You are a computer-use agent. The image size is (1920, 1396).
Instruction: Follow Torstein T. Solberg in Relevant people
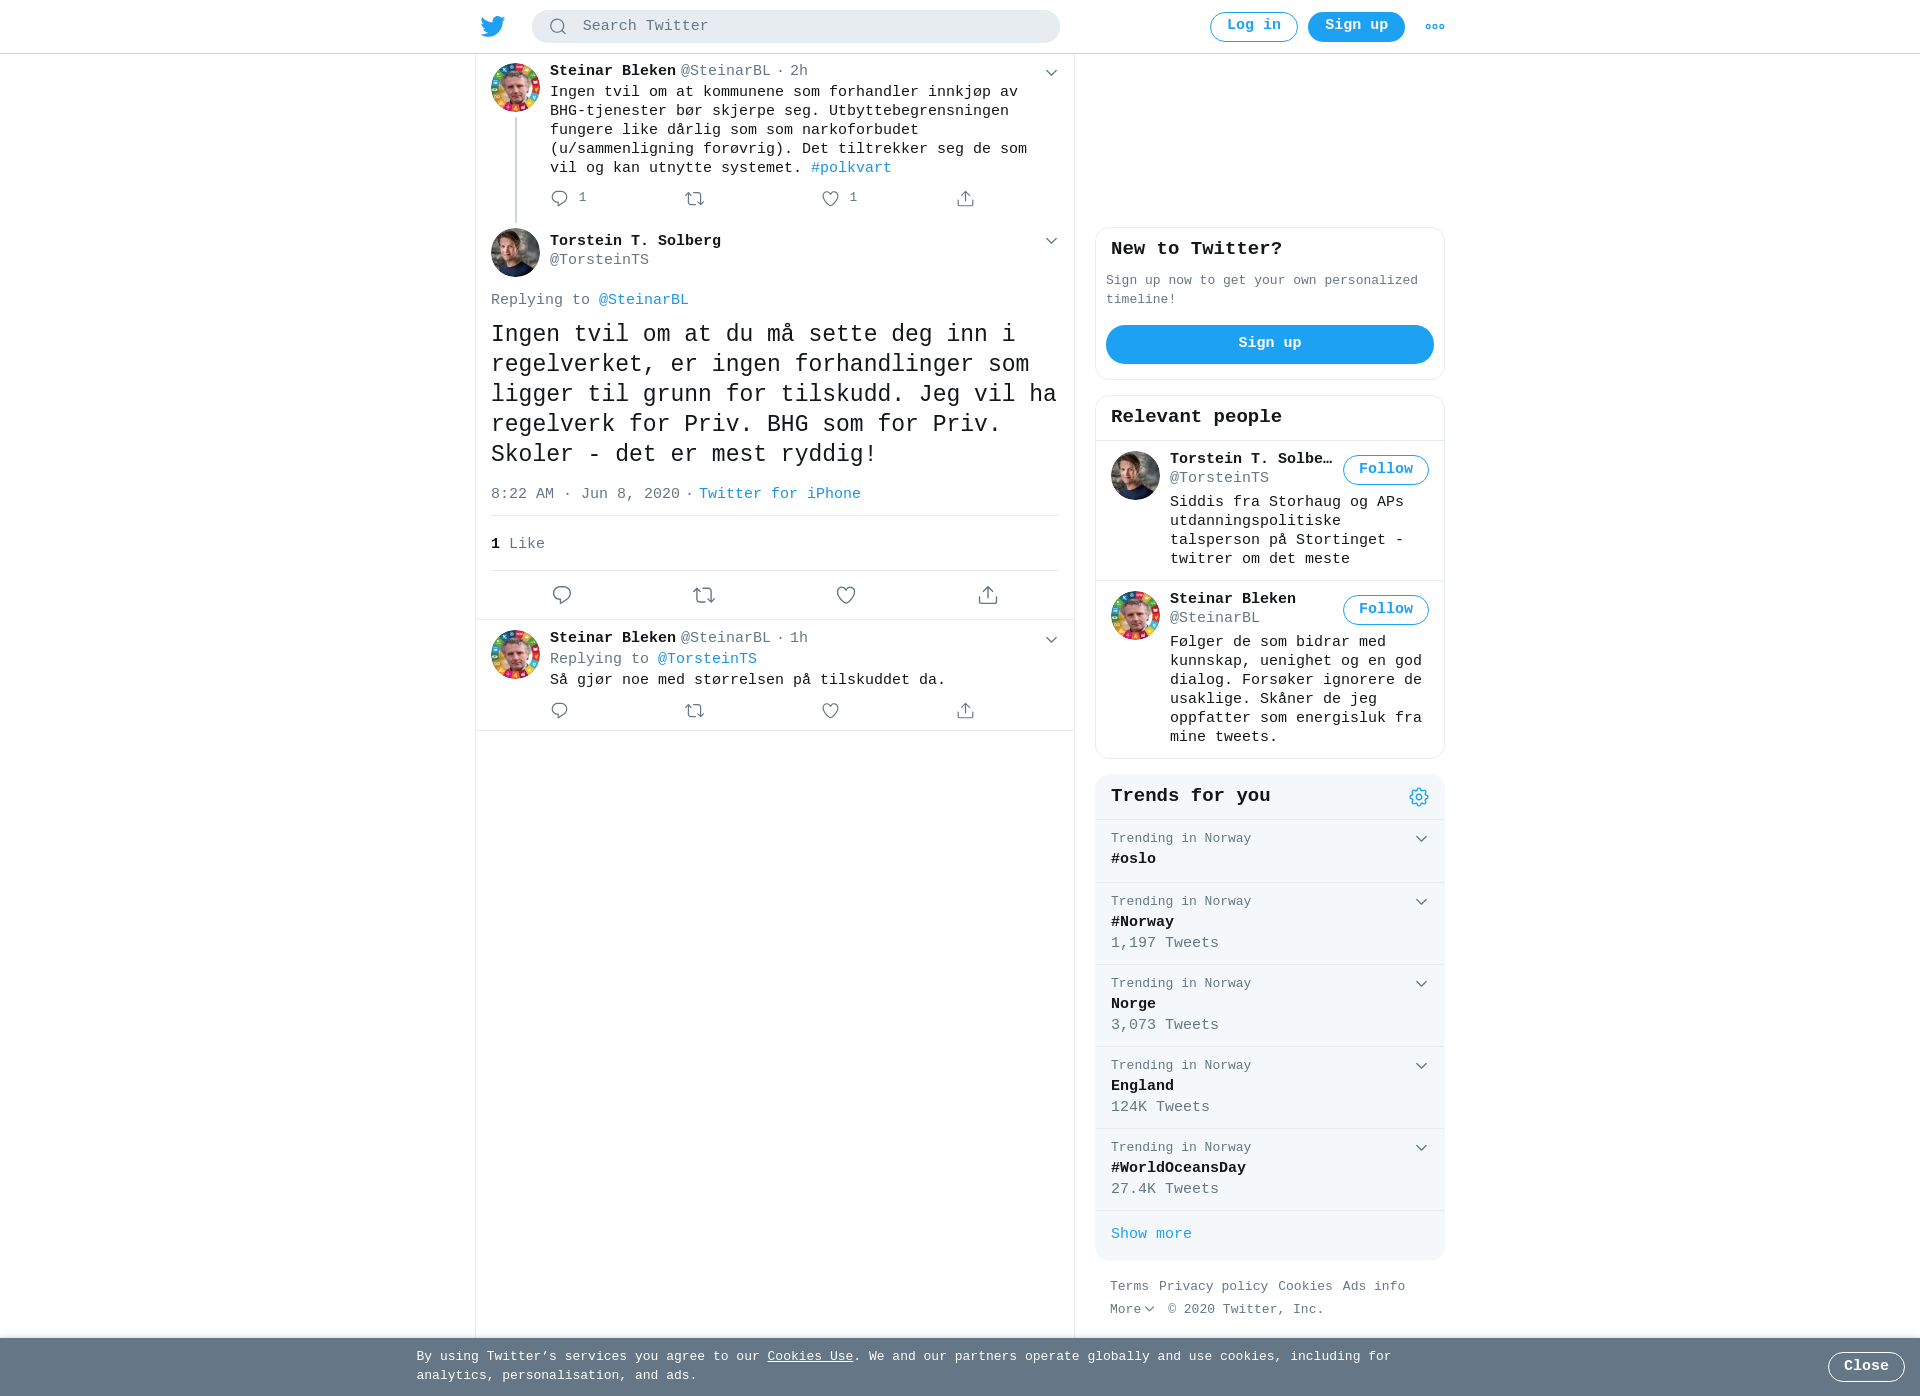click(x=1386, y=470)
